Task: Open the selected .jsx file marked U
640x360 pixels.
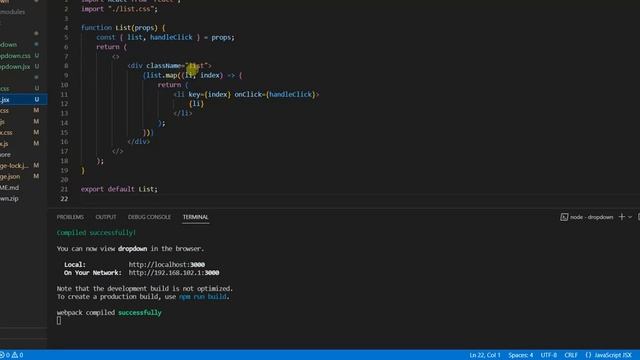Action: pyautogui.click(x=23, y=100)
